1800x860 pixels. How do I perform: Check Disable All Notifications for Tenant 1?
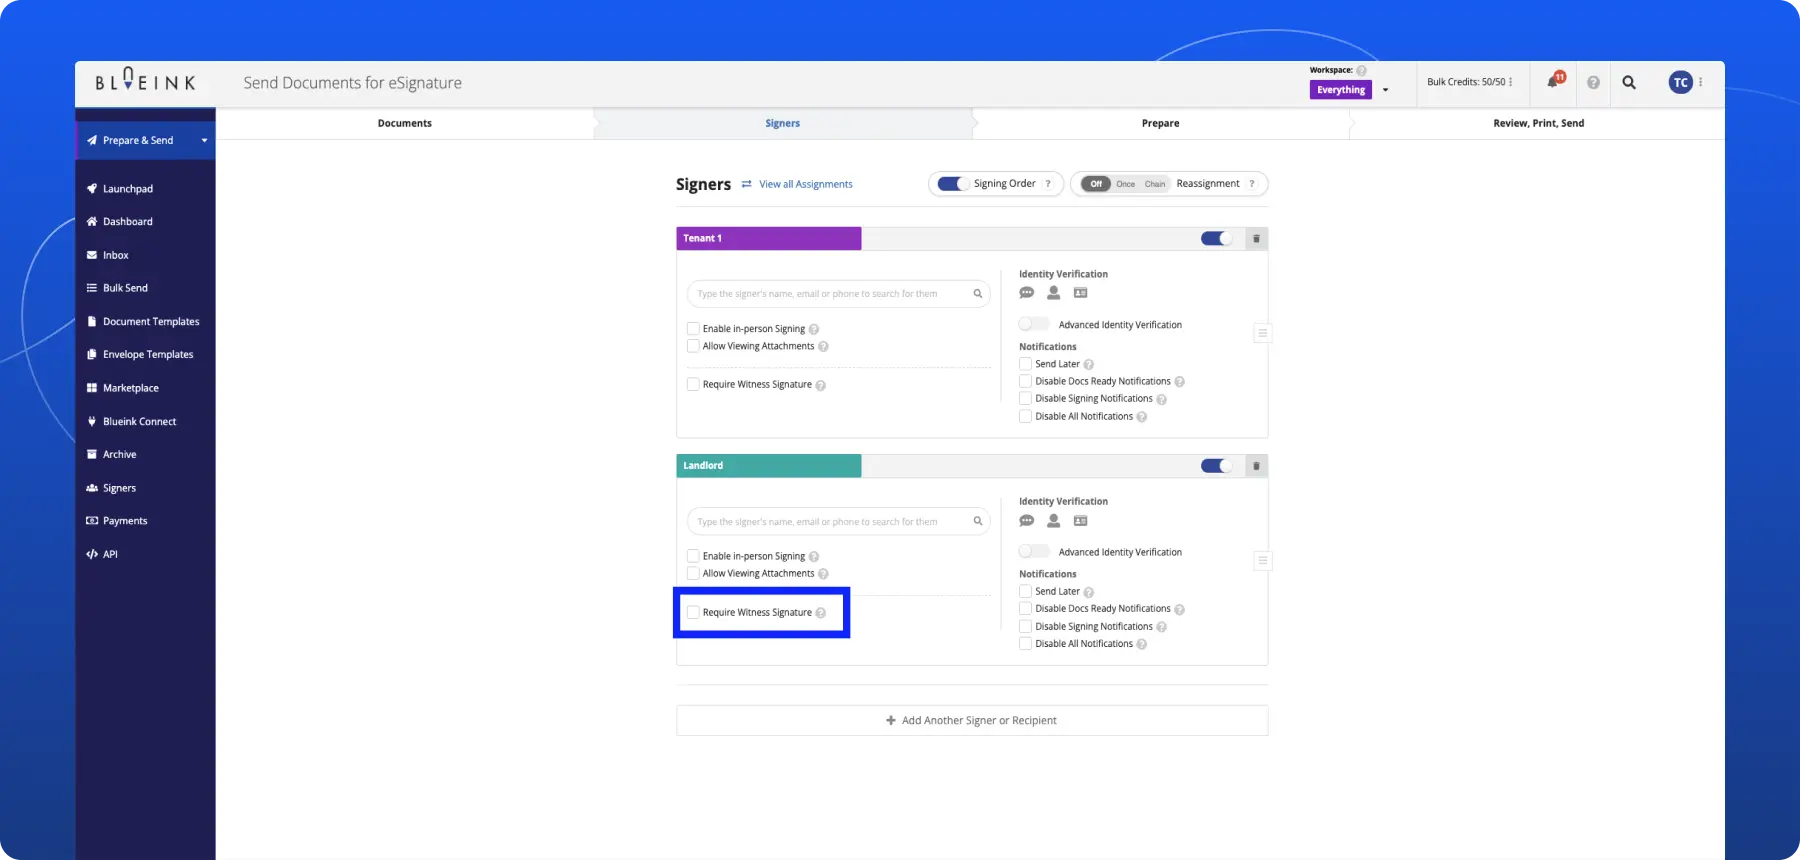click(1025, 416)
